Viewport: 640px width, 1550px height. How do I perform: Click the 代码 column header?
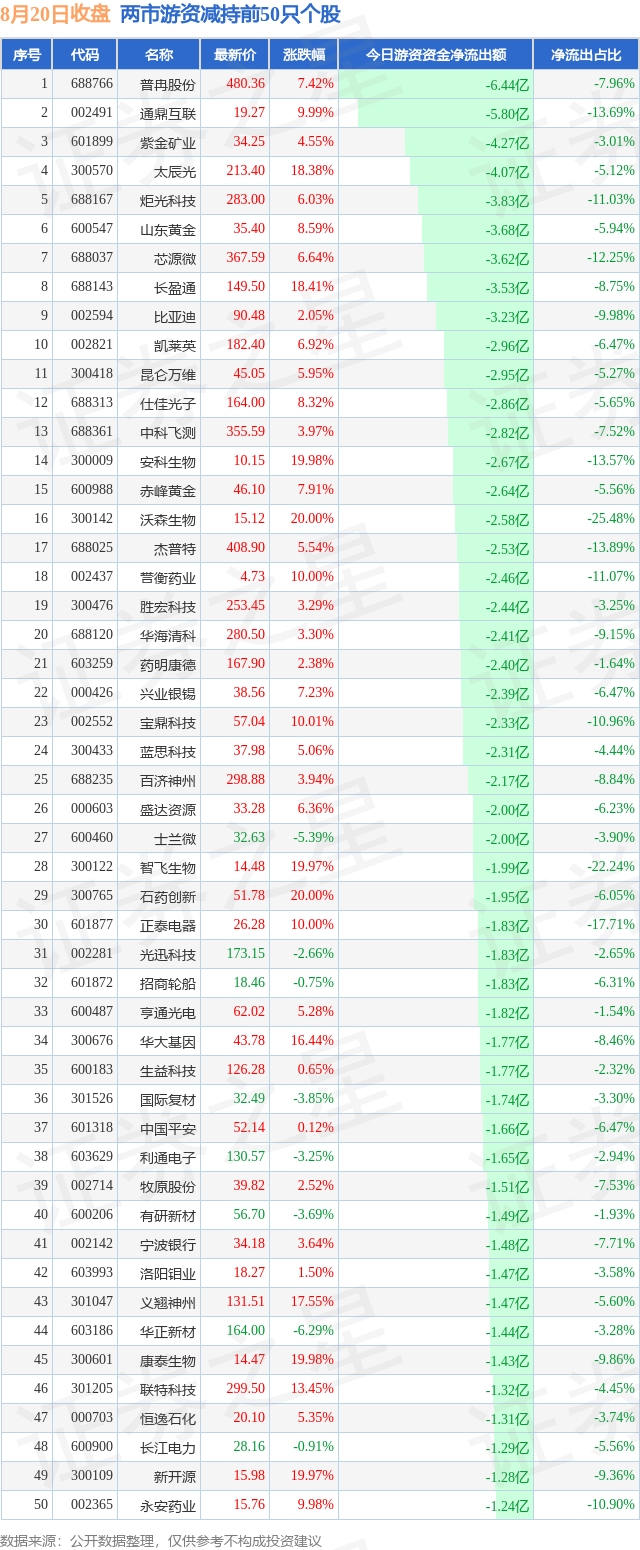pyautogui.click(x=86, y=55)
